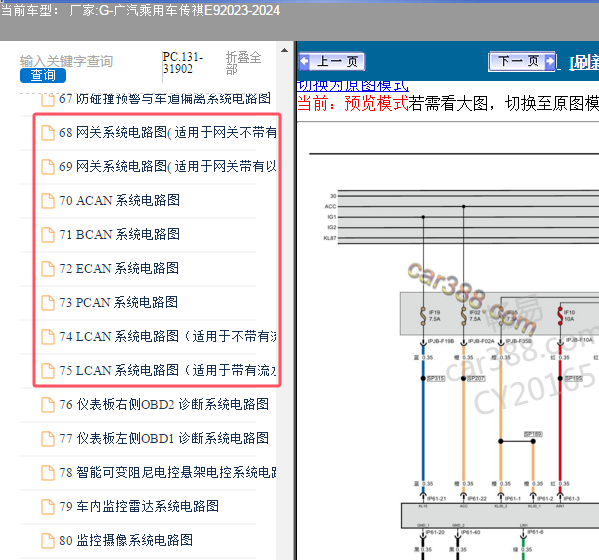Click document icon of item 78
This screenshot has width=599, height=560.
click(48, 473)
